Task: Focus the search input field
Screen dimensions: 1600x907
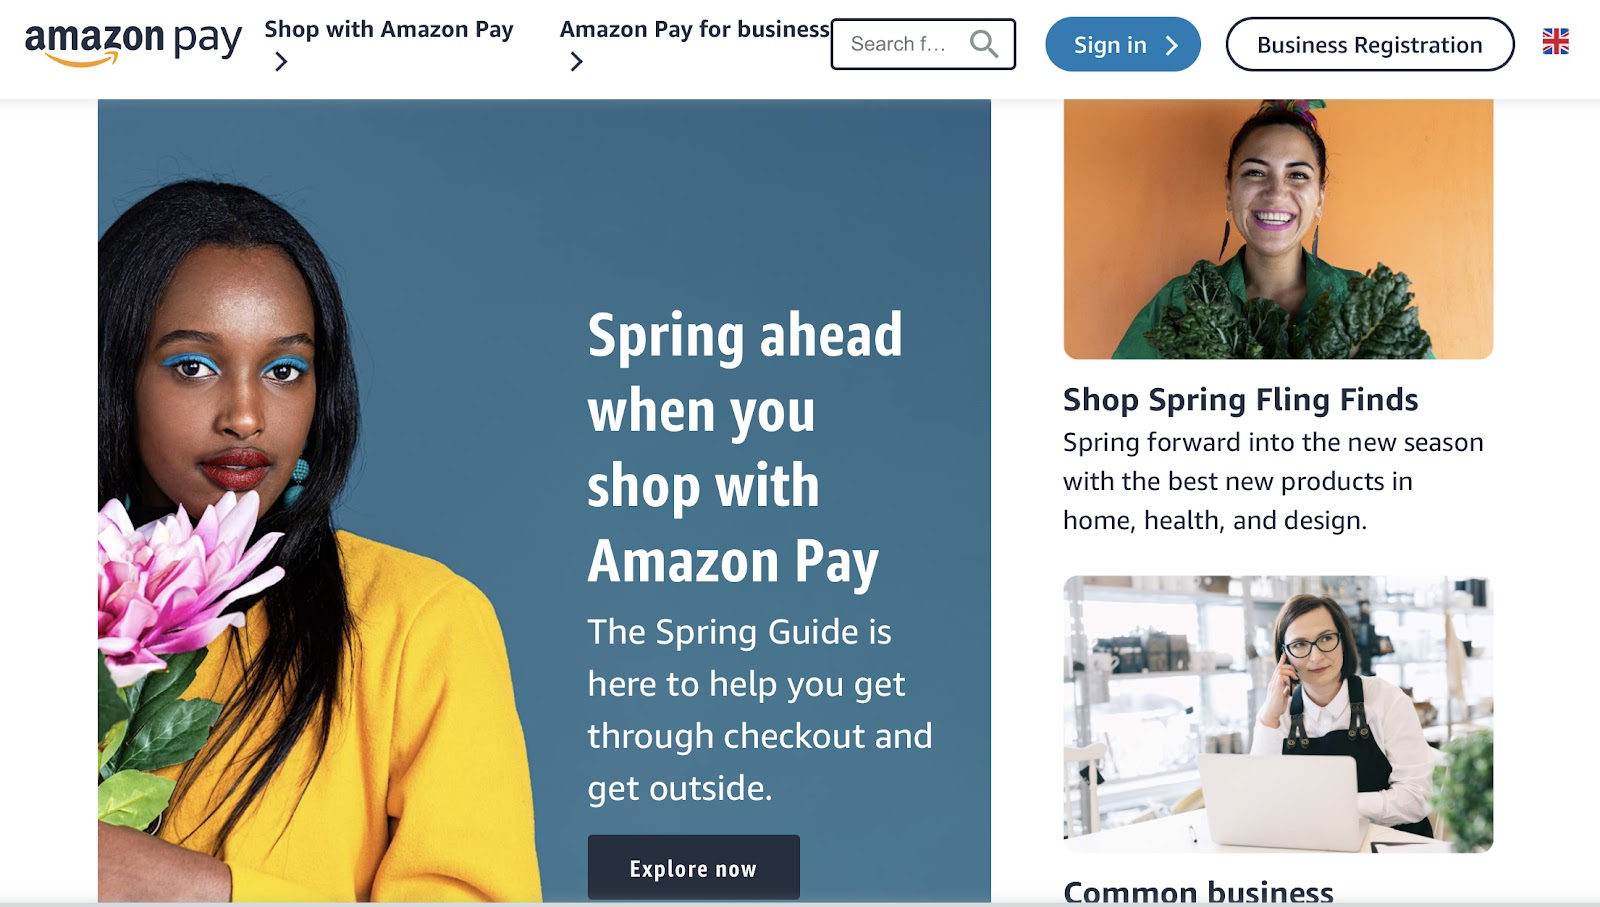Action: click(900, 44)
